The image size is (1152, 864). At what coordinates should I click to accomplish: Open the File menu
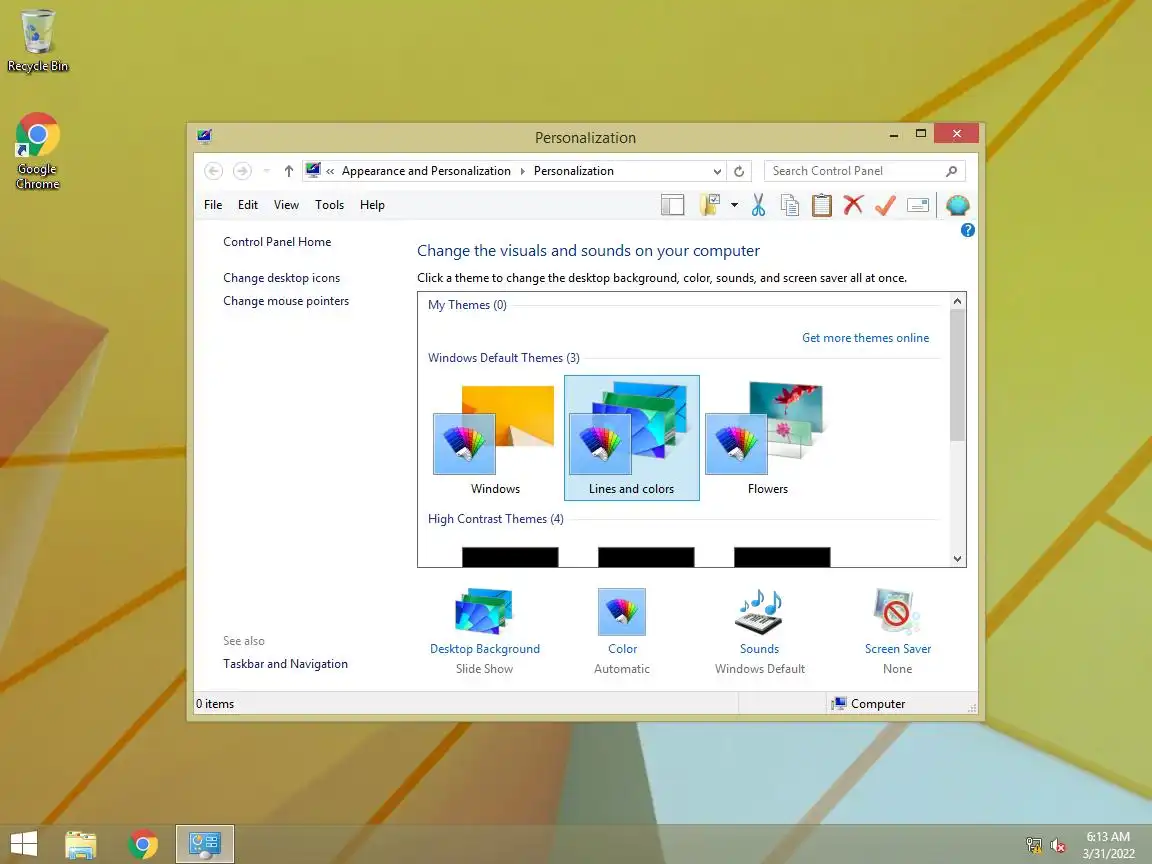pyautogui.click(x=213, y=205)
